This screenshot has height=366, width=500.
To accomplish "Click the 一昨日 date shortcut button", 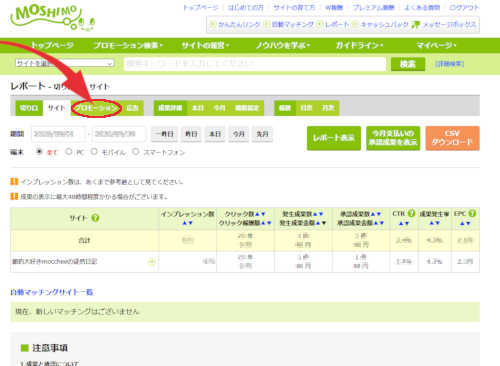I will click(x=164, y=134).
